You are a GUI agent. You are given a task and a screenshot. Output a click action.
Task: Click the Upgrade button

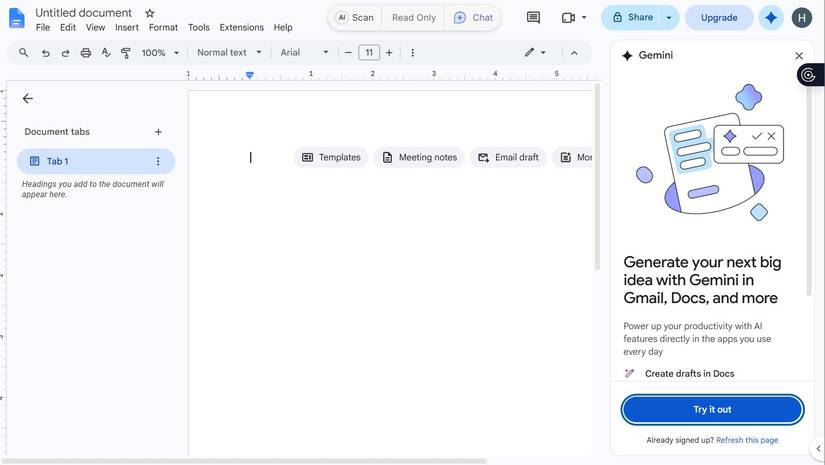point(719,17)
